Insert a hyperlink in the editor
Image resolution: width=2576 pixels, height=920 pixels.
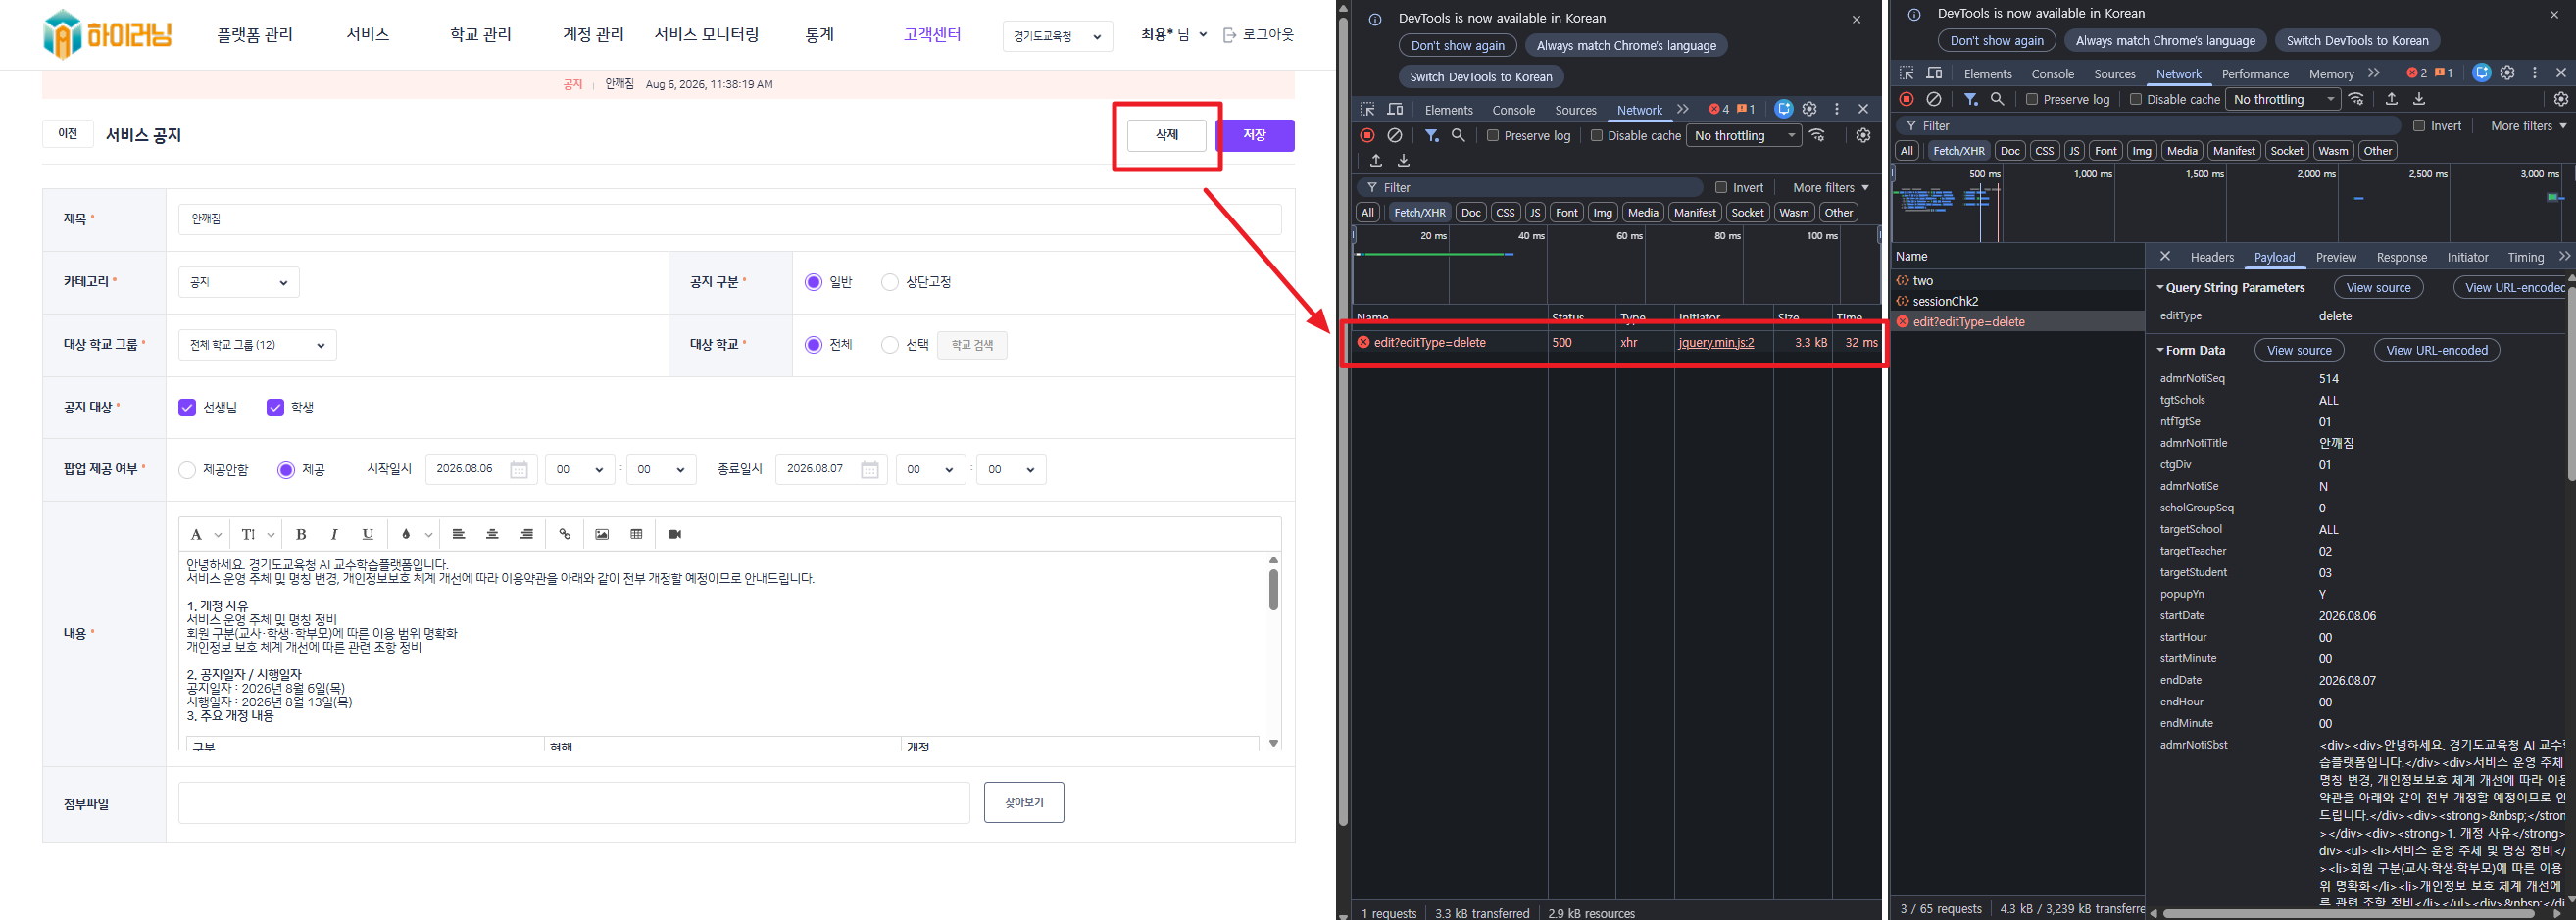click(565, 534)
